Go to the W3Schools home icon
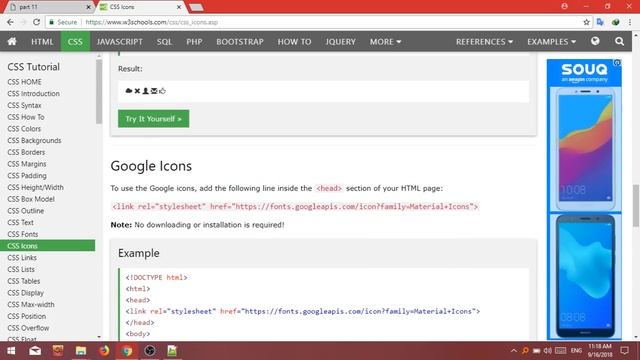Screen dimensions: 640x360 12,41
